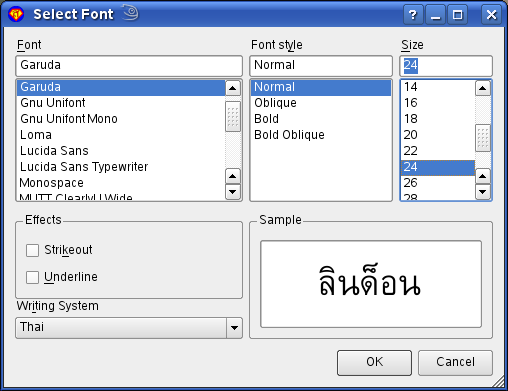The image size is (508, 391).
Task: Choose Bold Oblique font style
Action: click(x=321, y=135)
